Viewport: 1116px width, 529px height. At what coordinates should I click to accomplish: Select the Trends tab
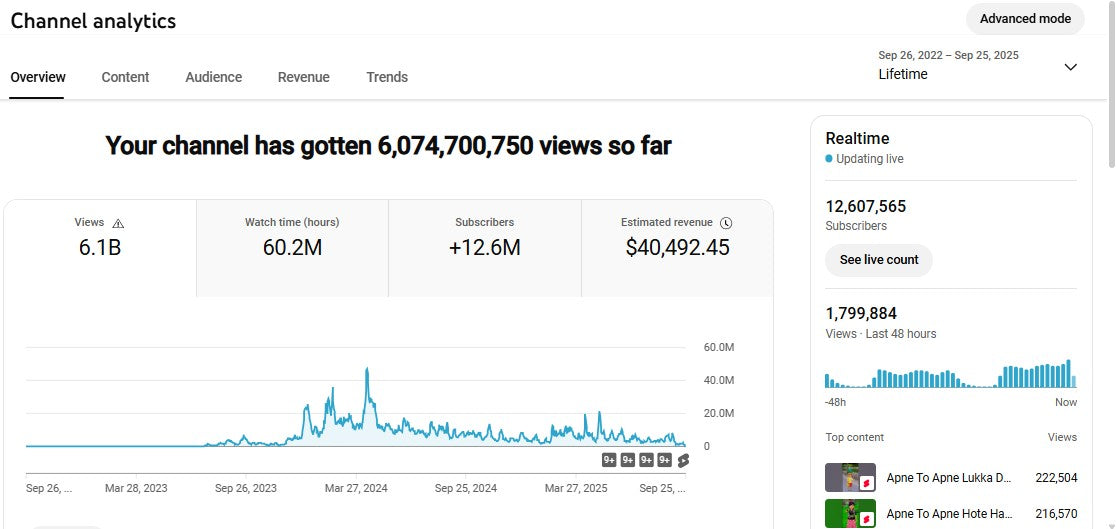[387, 77]
